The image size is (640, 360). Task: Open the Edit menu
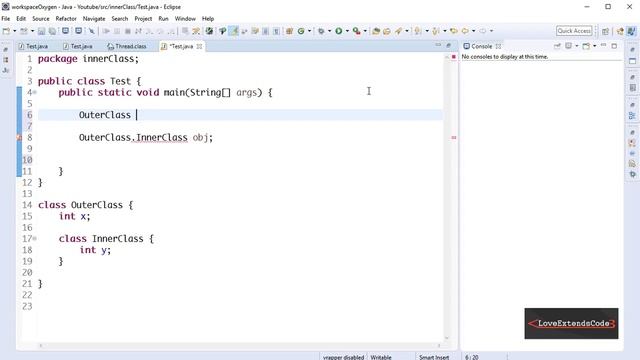[21, 19]
